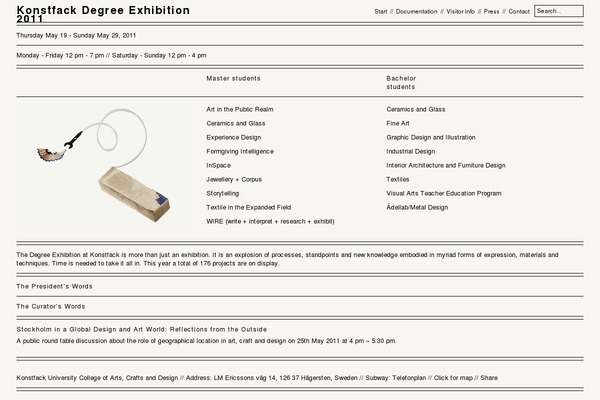Viewport: 600px width, 400px height.
Task: Click the Konstfack Degree Exhibition 2011 title
Action: 103,14
